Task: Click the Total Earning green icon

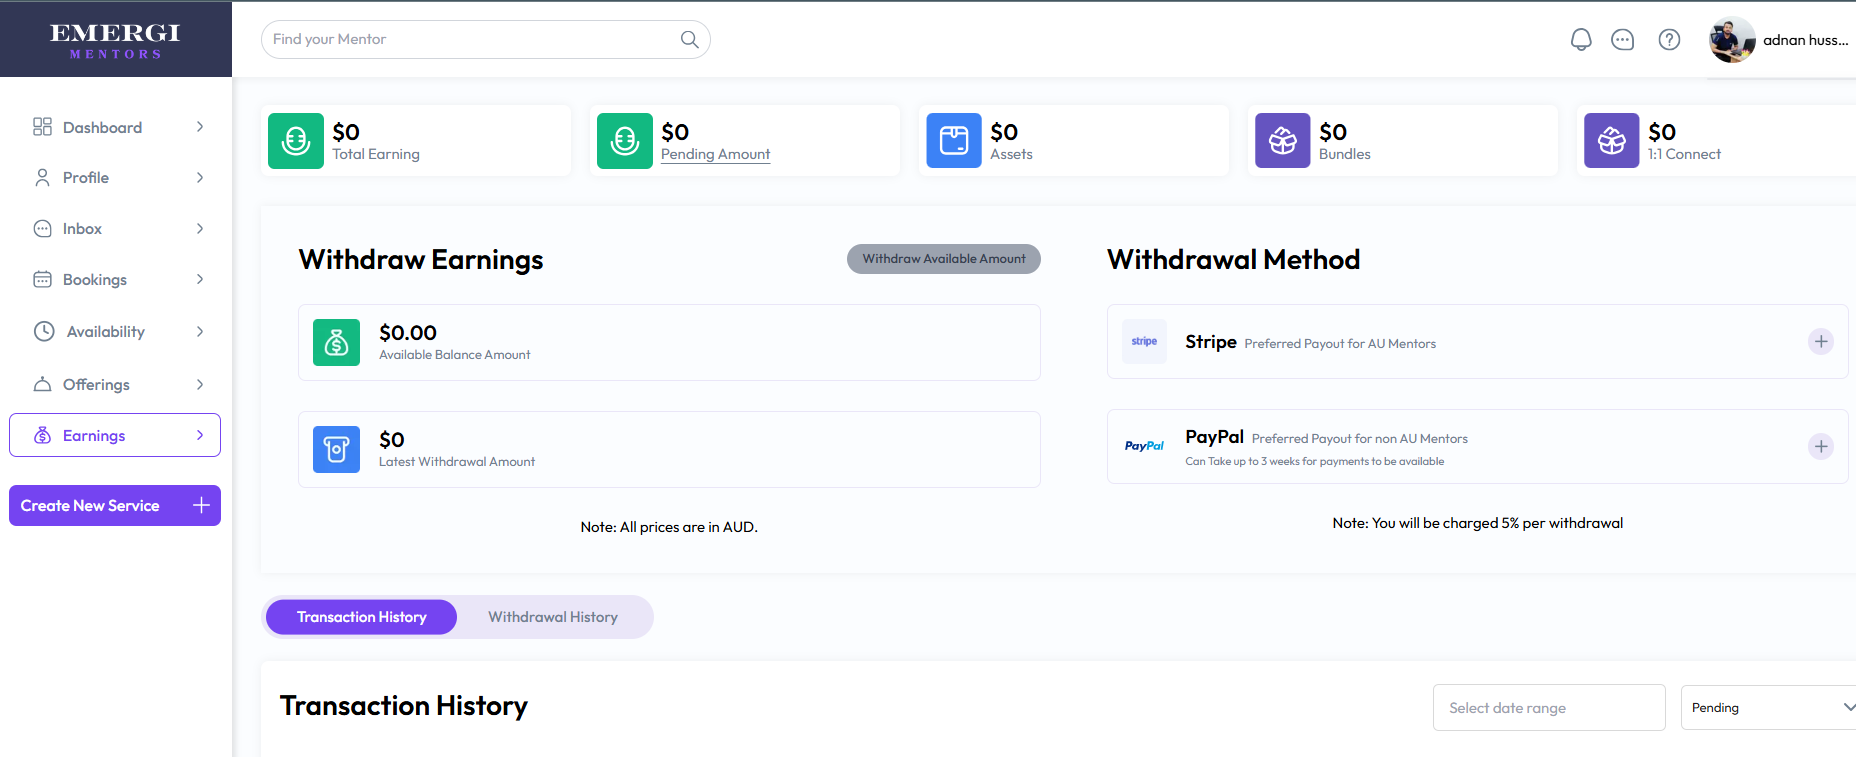Action: pyautogui.click(x=296, y=141)
